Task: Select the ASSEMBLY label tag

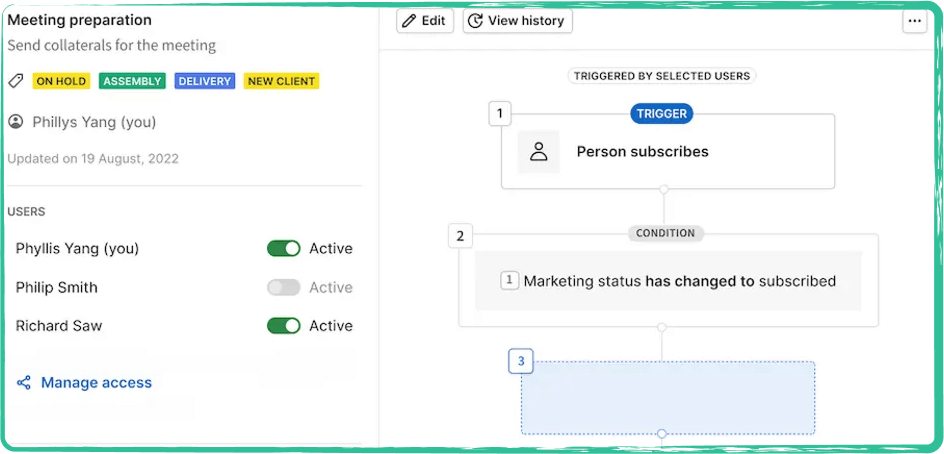Action: 133,81
